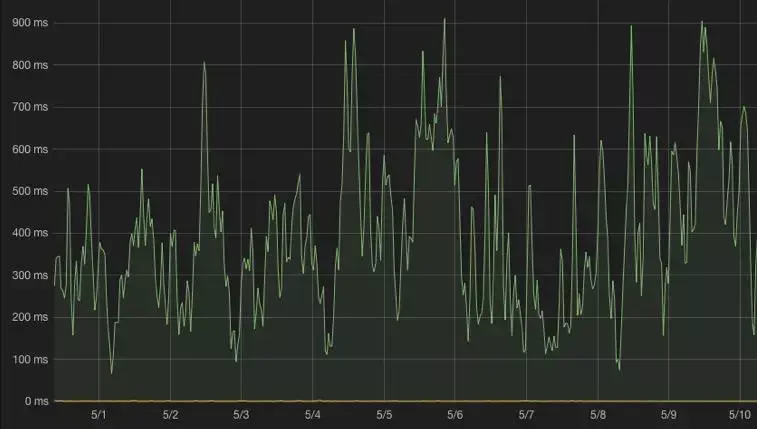Click the 300 ms y-axis label
The width and height of the screenshot is (757, 429).
(x=30, y=275)
